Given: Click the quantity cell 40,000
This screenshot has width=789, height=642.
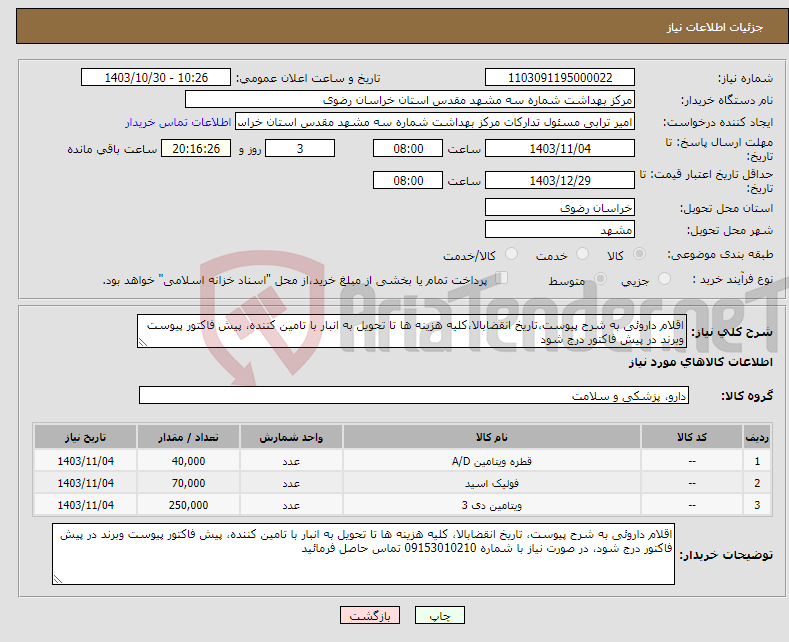Looking at the screenshot, I should [188, 461].
